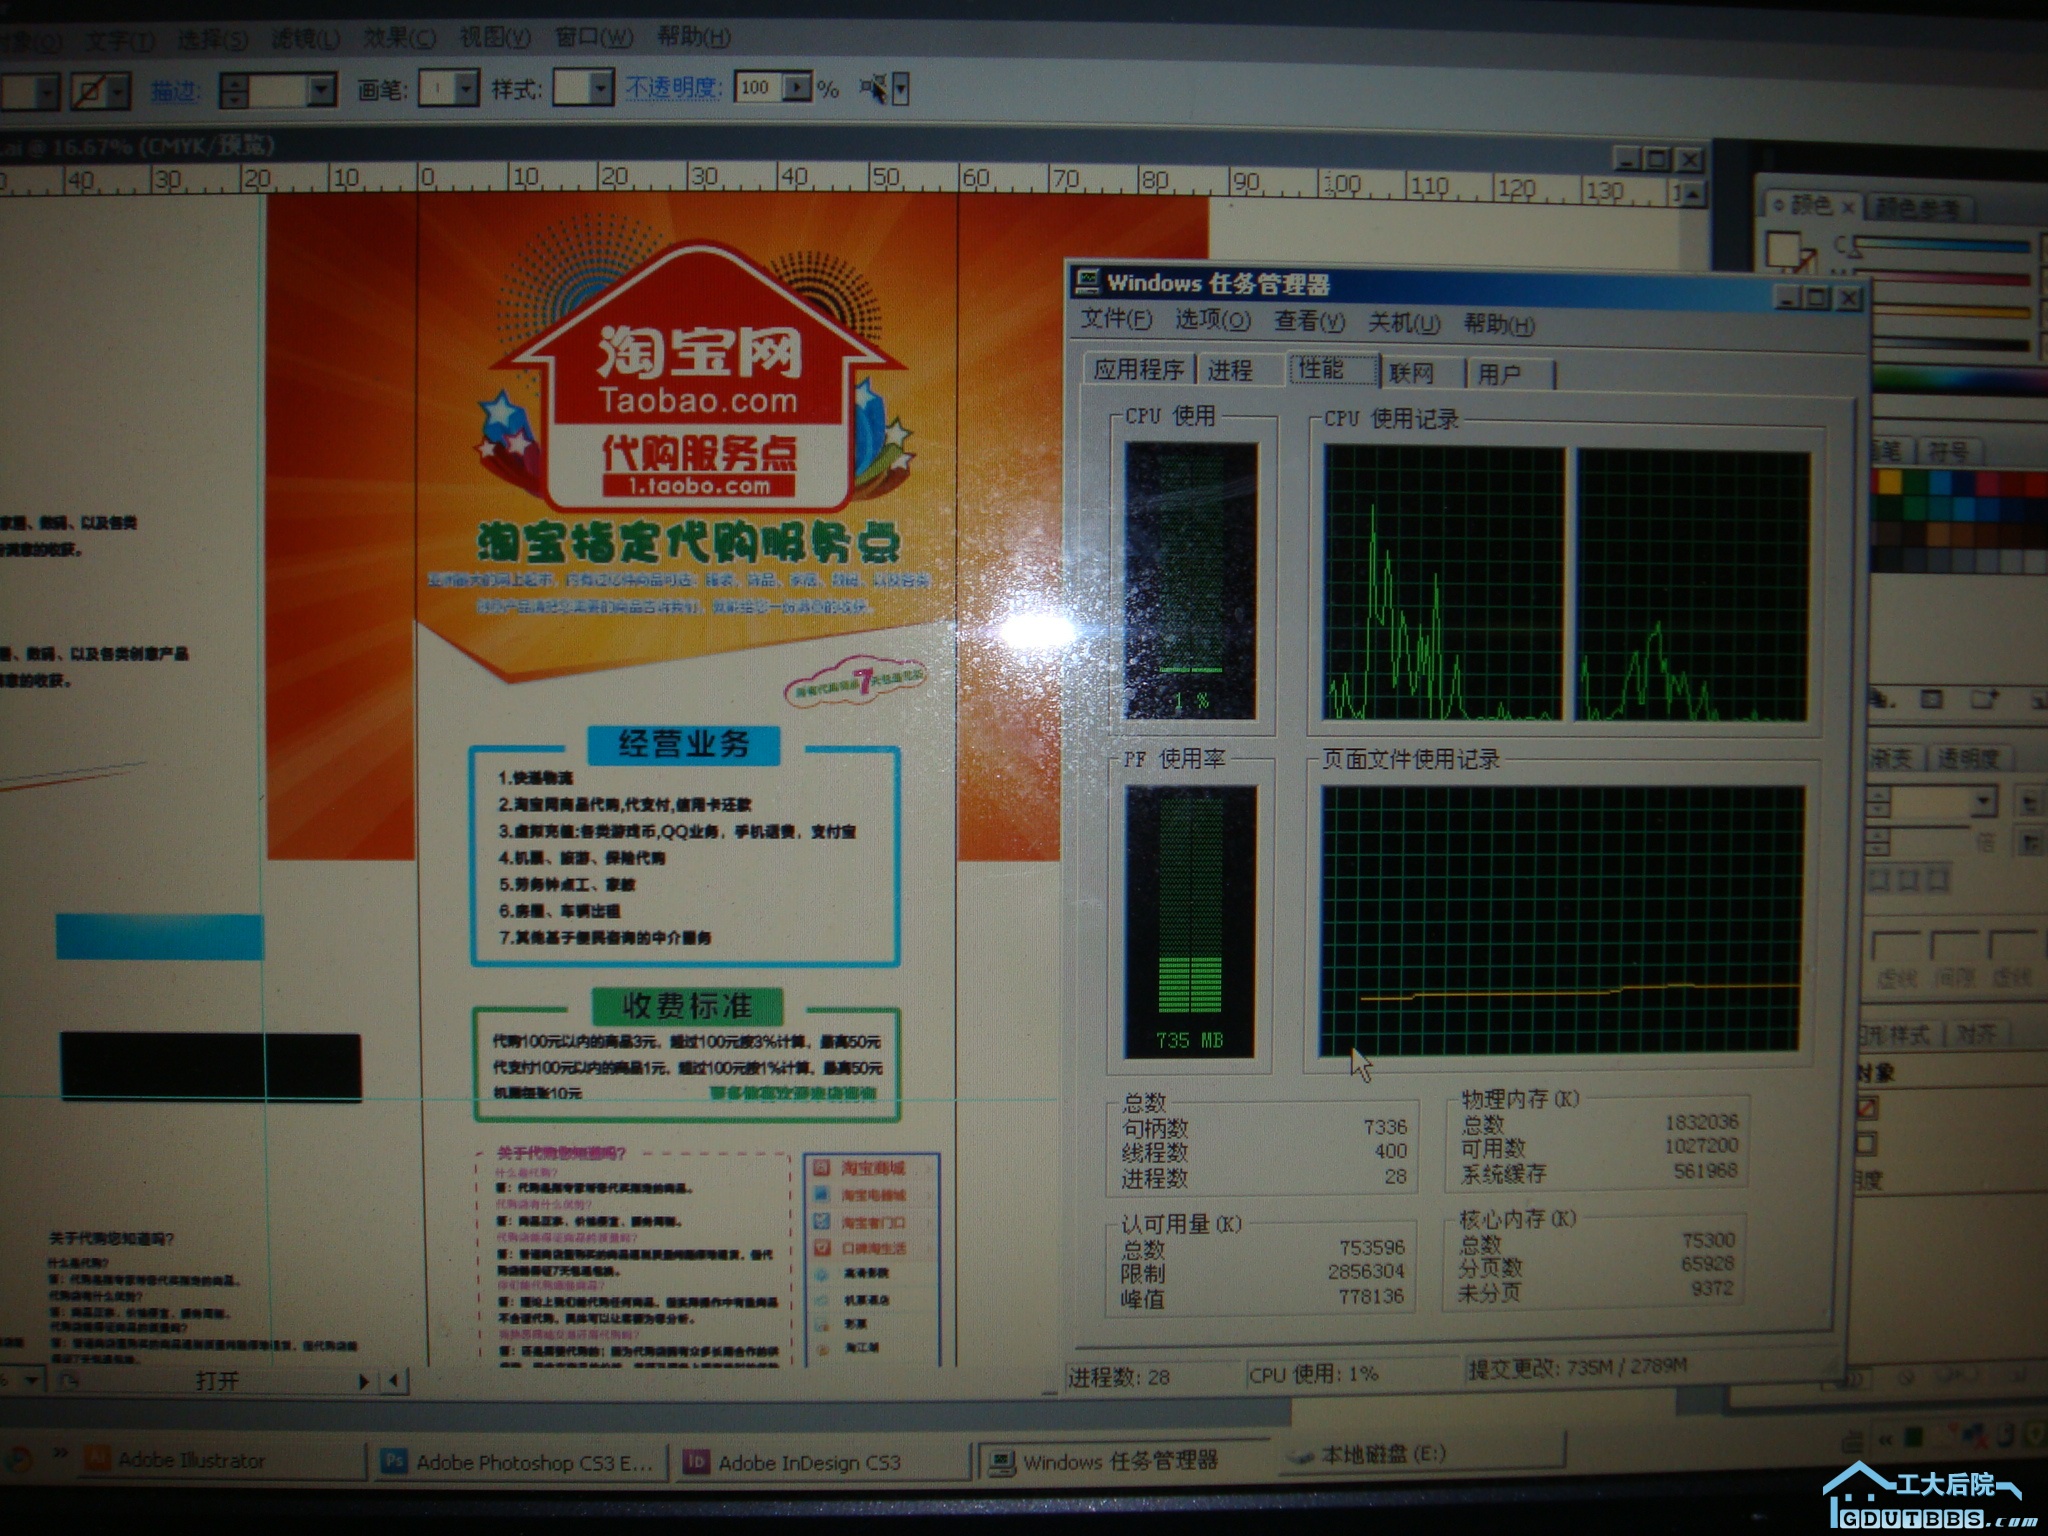Click the stroke swatch with red slash
Image resolution: width=2048 pixels, height=1536 pixels.
[x=88, y=92]
